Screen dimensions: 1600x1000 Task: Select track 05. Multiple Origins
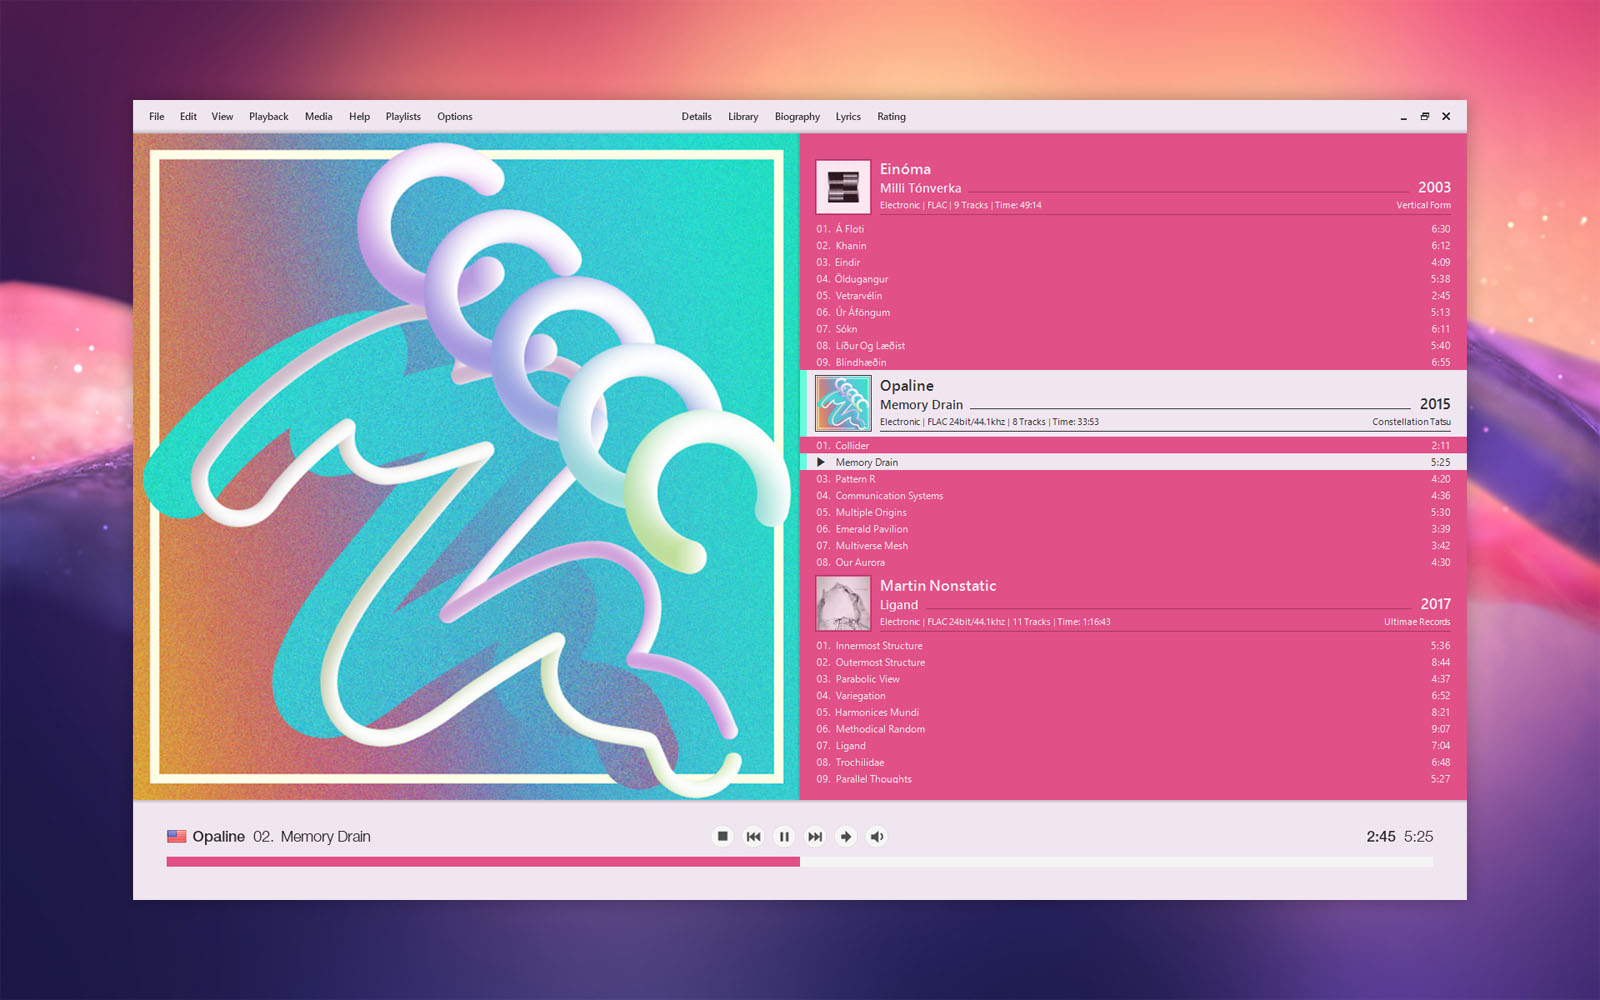tap(1133, 512)
